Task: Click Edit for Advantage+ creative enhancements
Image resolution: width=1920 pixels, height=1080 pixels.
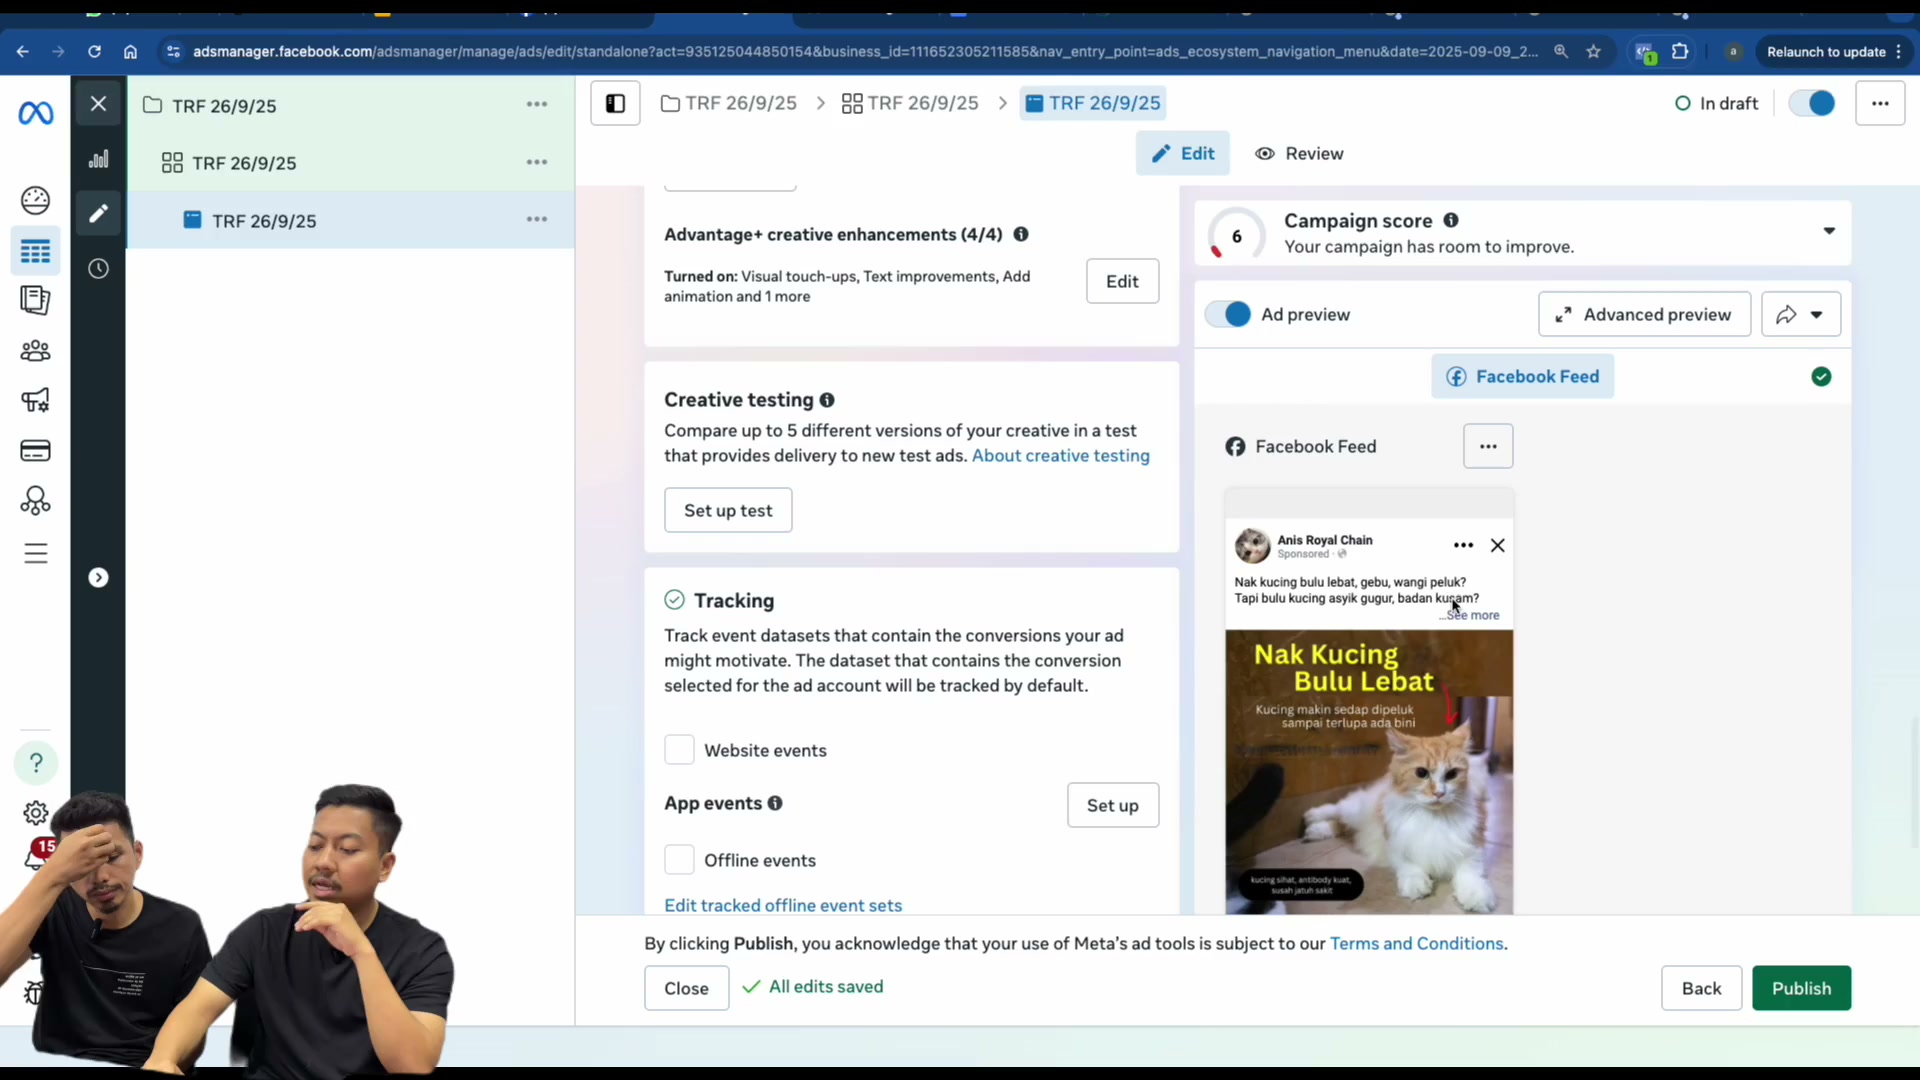Action: (1122, 281)
